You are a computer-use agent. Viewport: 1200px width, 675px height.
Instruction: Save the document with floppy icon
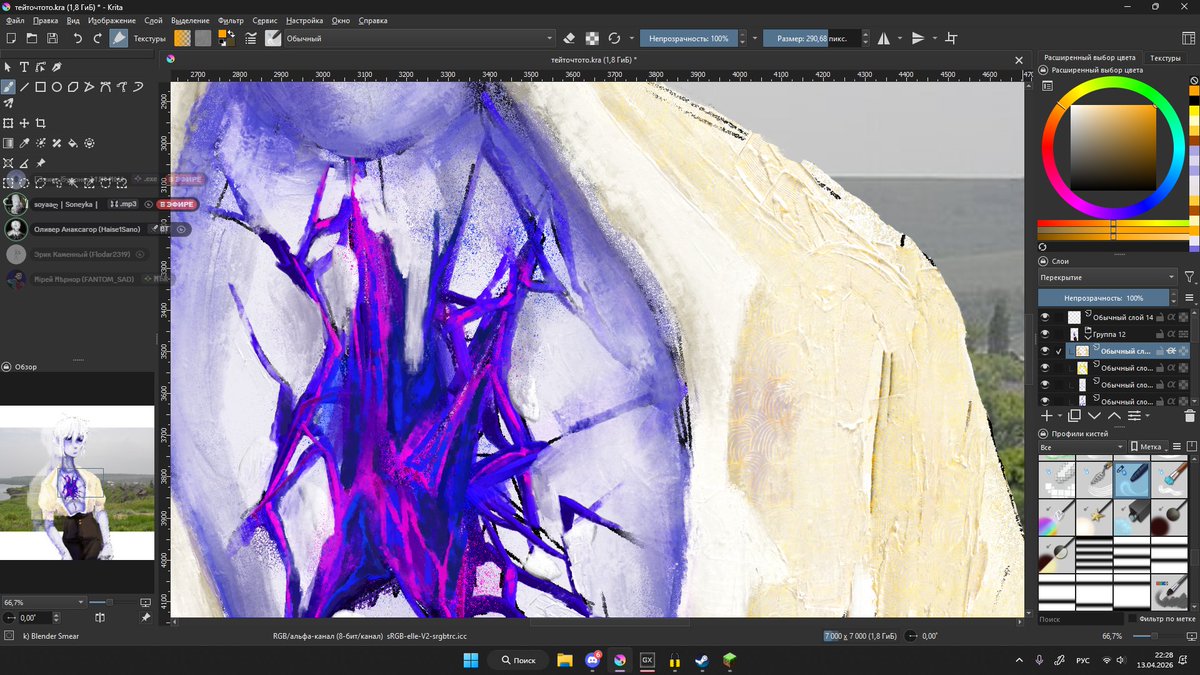[x=52, y=38]
